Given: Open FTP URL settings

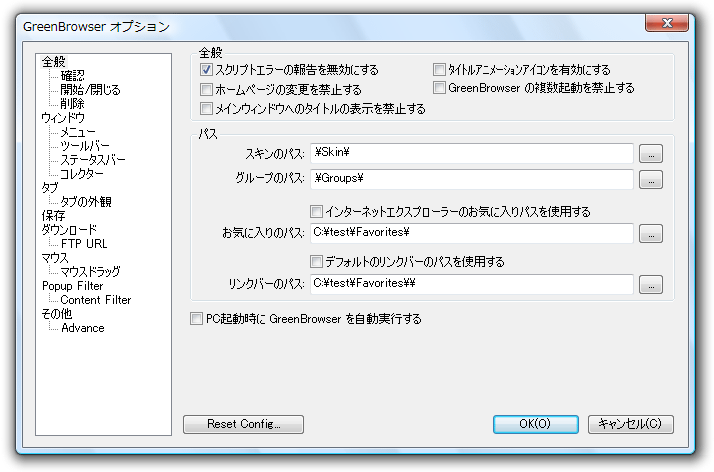Looking at the screenshot, I should pos(84,244).
